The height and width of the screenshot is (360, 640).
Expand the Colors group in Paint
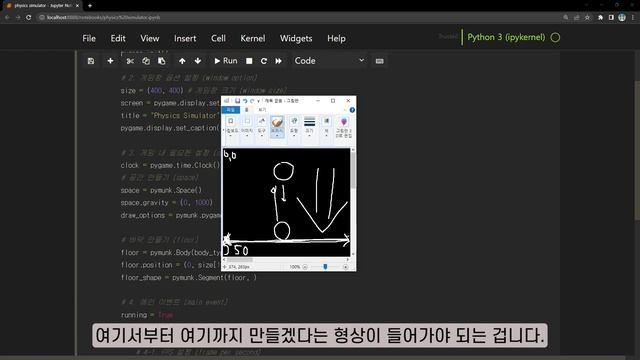coord(326,126)
